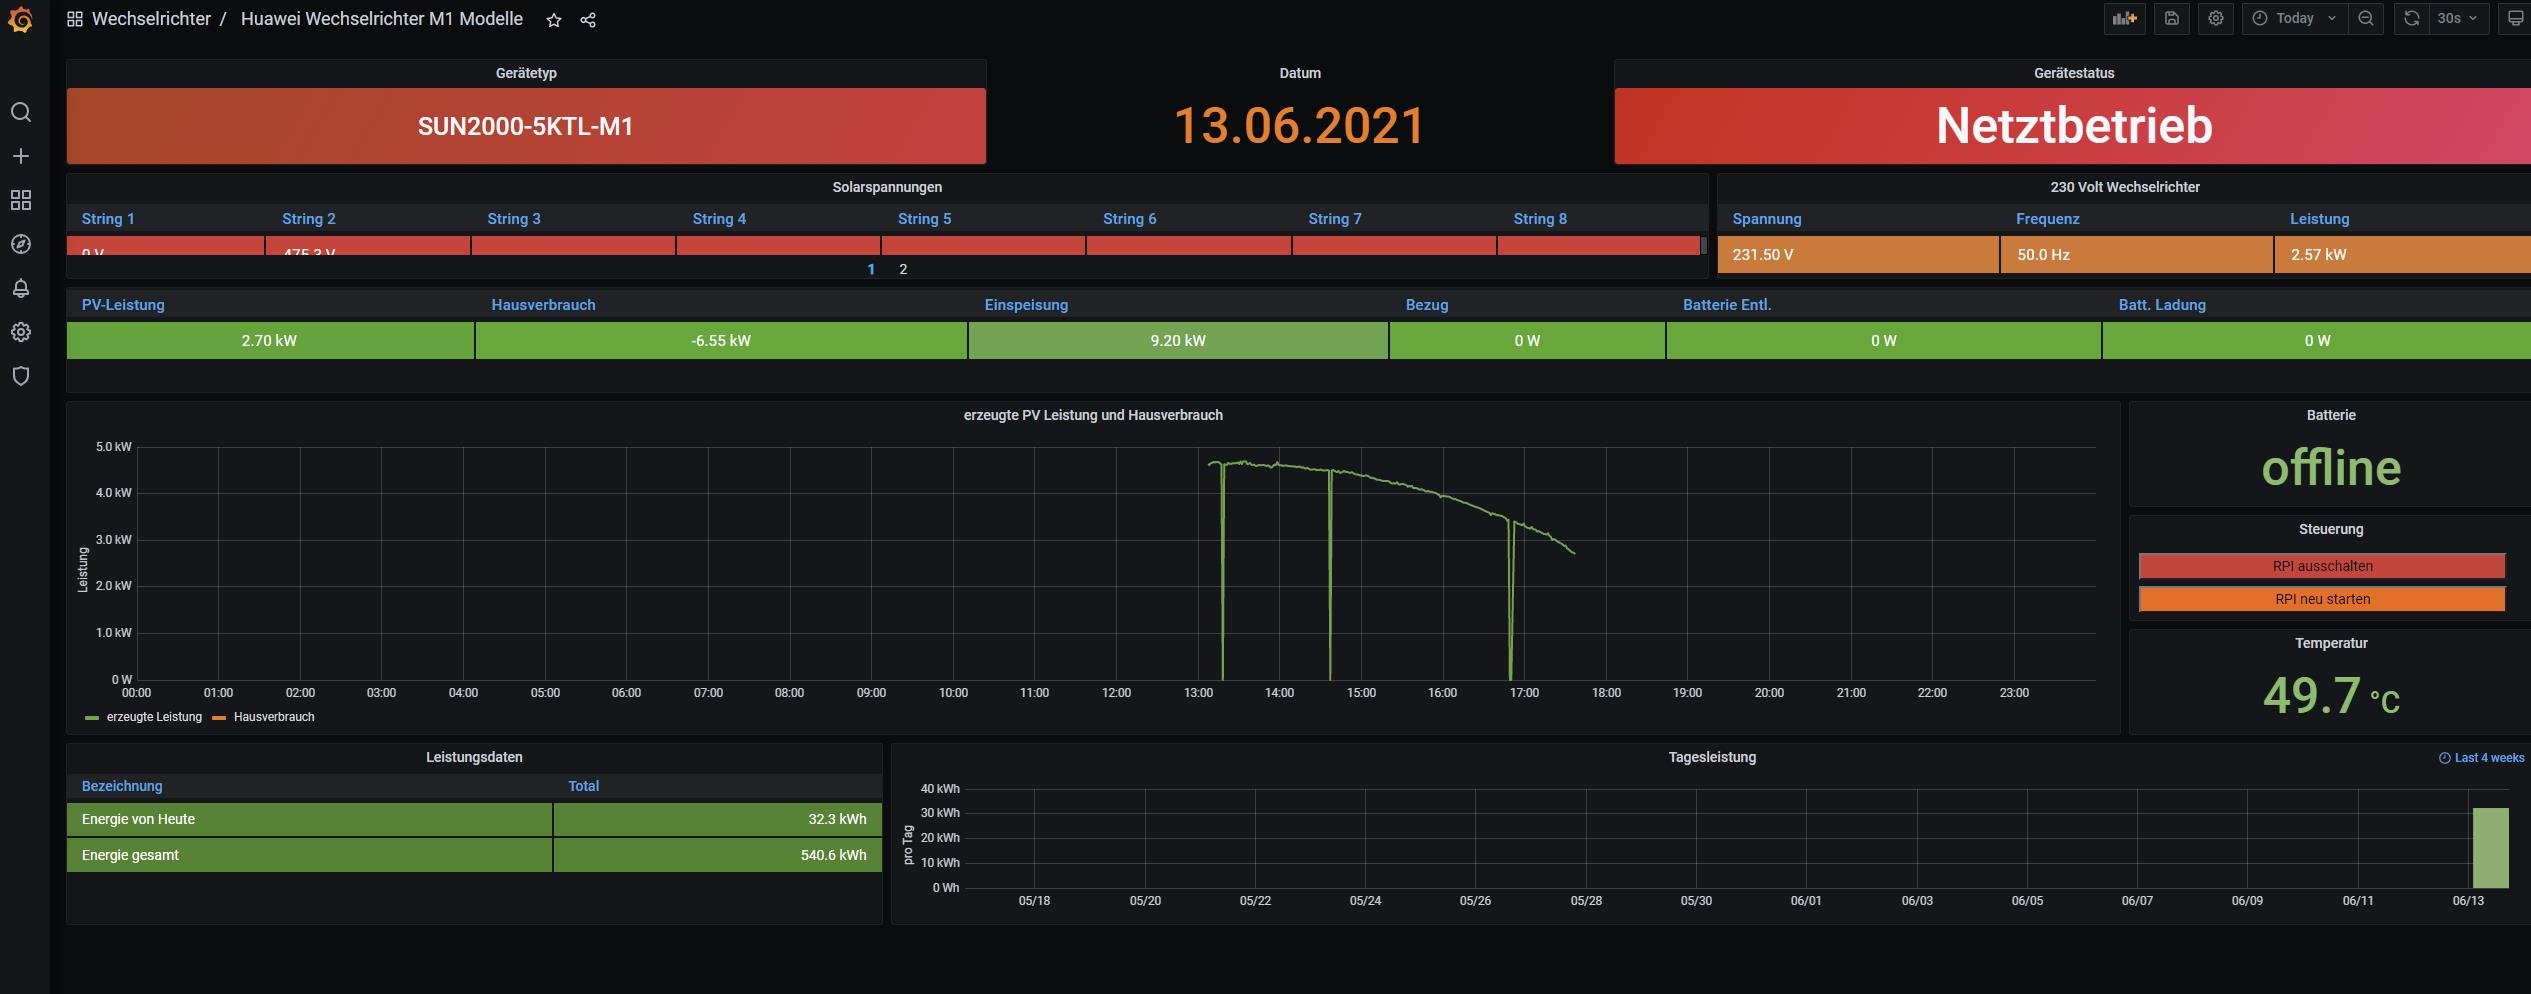This screenshot has height=994, width=2531.
Task: Open the Alerting bell icon
Action: pos(21,288)
